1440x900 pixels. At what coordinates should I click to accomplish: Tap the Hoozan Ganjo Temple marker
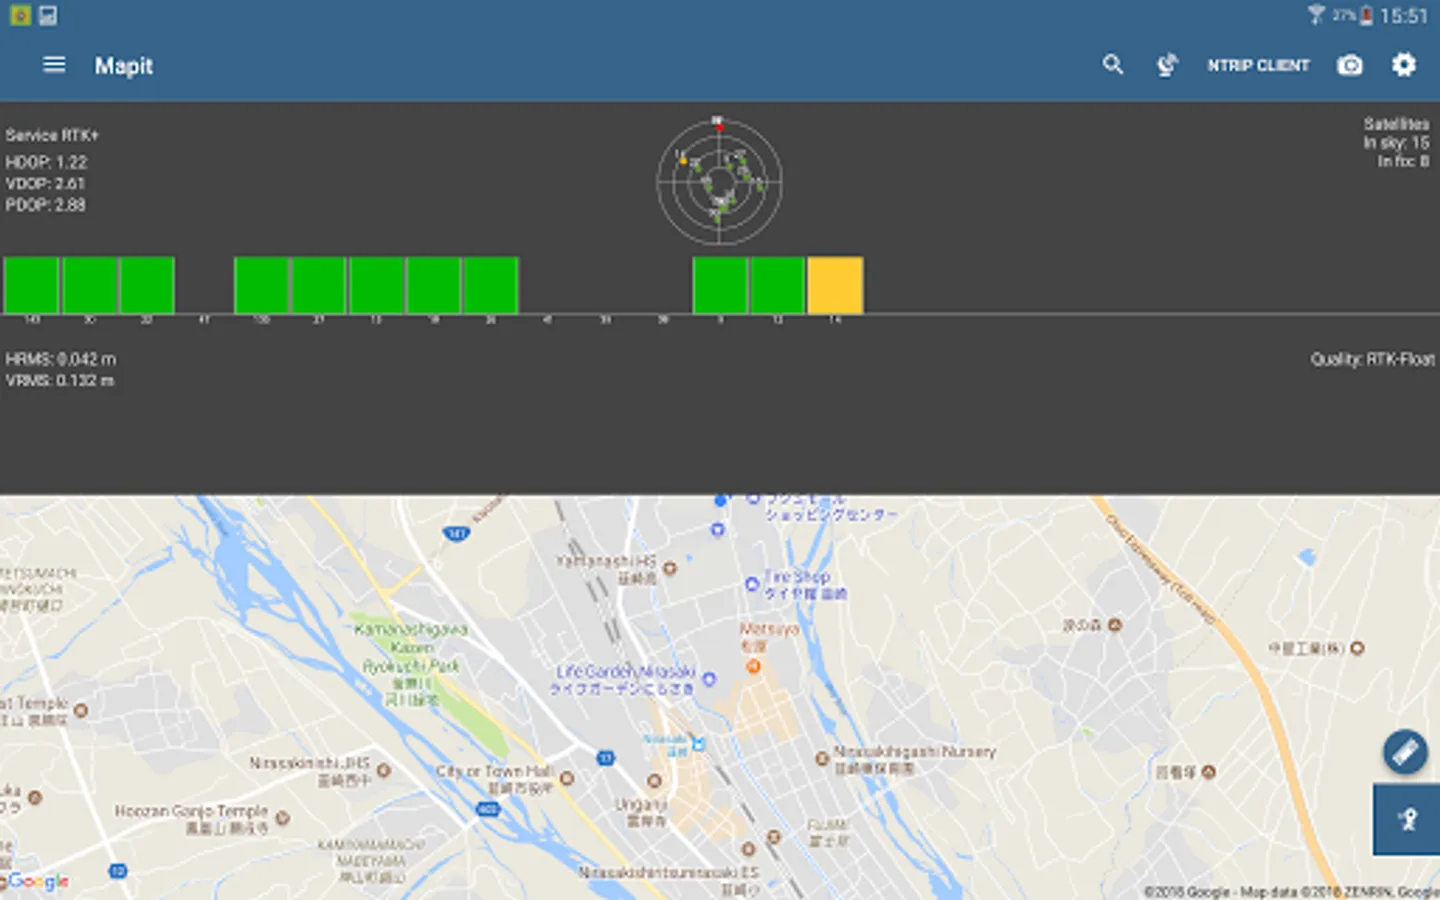pos(282,818)
